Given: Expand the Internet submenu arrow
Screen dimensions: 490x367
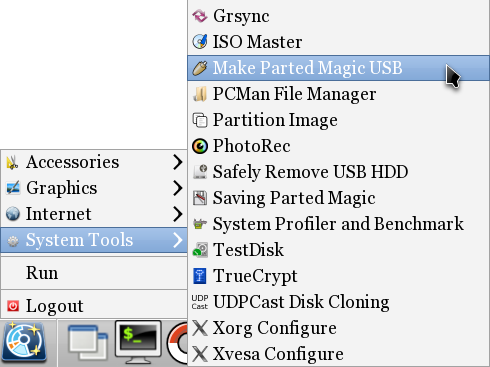Looking at the screenshot, I should tap(178, 214).
